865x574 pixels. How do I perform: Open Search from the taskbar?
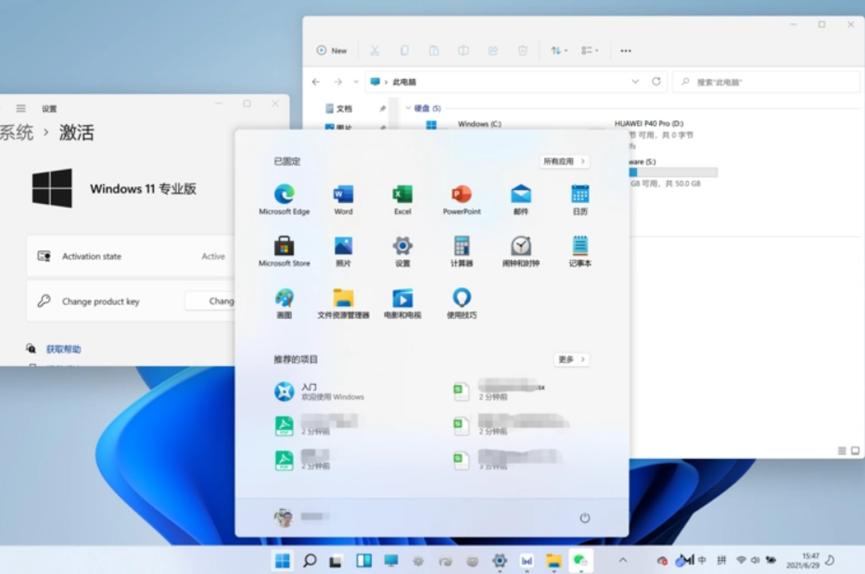tap(309, 561)
